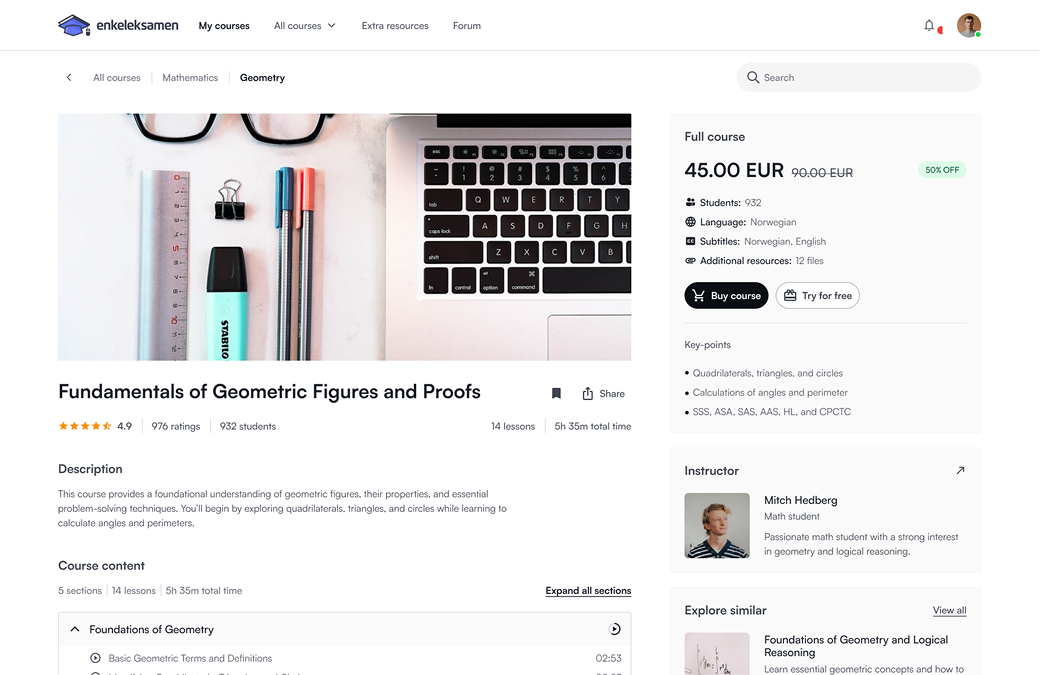Viewport: 1040px width, 675px height.
Task: Open the Forum page
Action: pyautogui.click(x=467, y=26)
